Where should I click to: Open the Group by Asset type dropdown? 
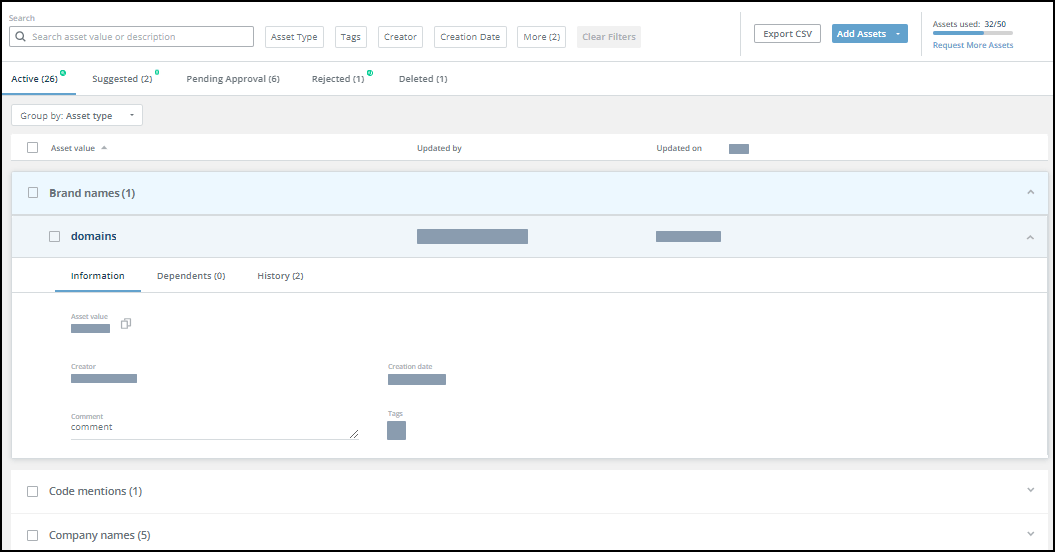point(77,116)
